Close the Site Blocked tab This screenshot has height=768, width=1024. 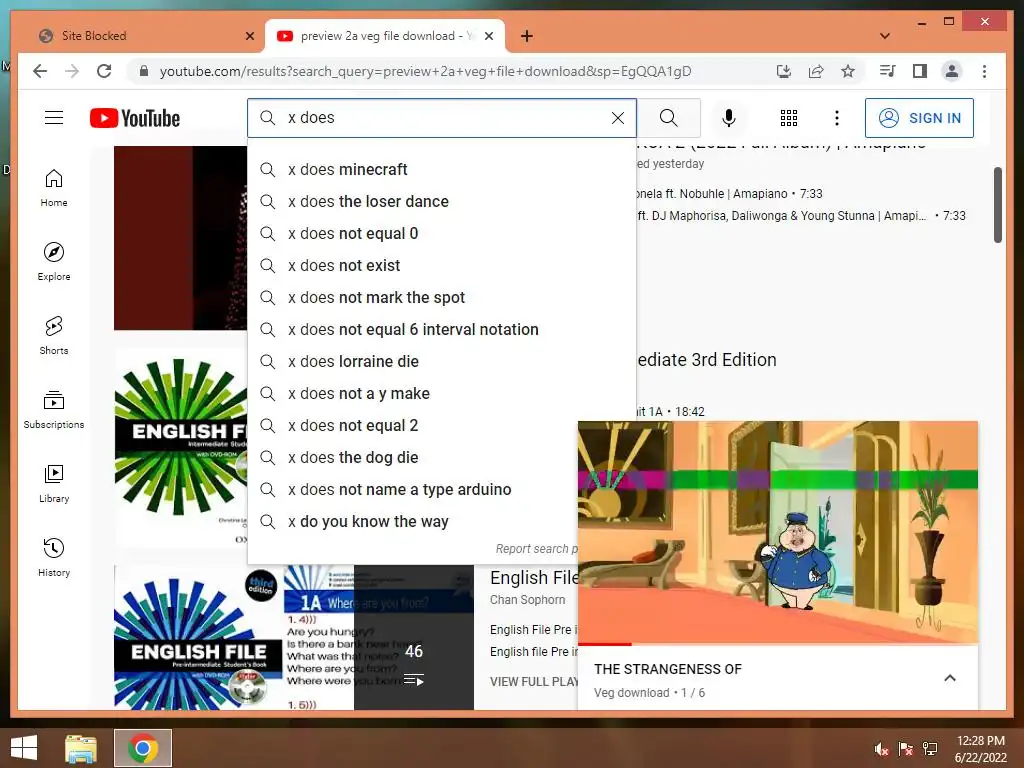[249, 36]
